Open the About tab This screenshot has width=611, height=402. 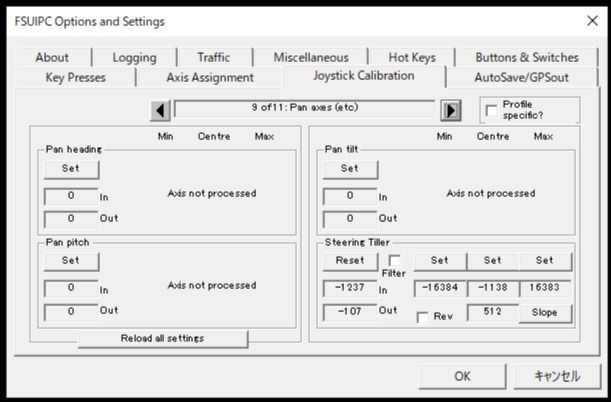52,58
